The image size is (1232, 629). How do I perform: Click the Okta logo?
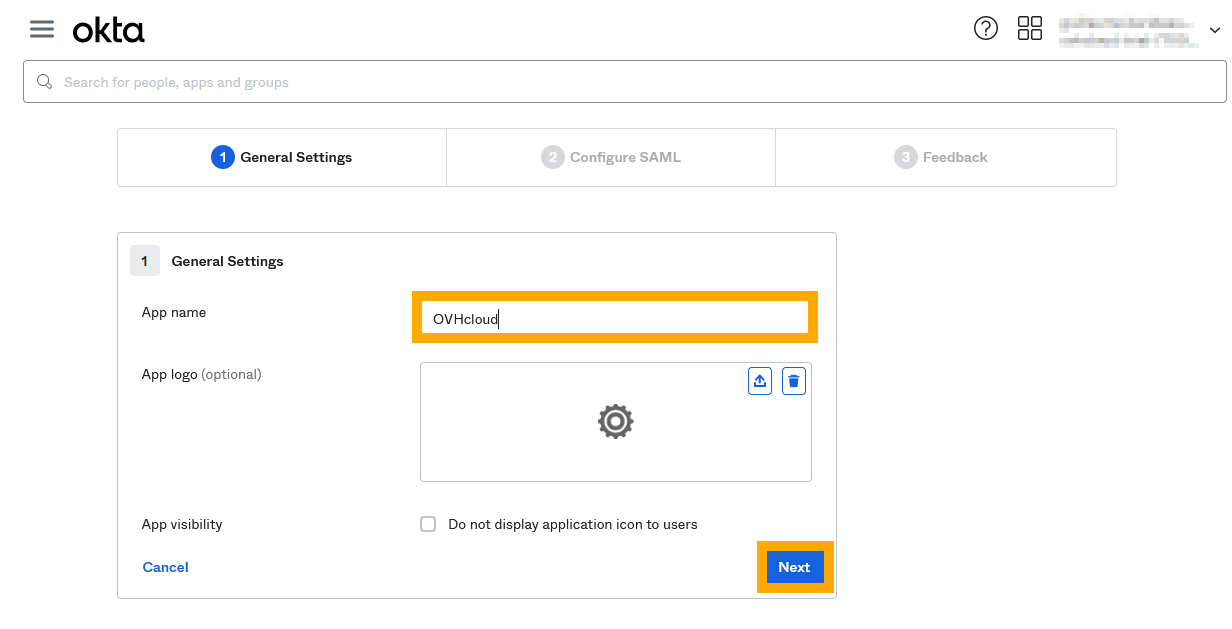tap(109, 31)
